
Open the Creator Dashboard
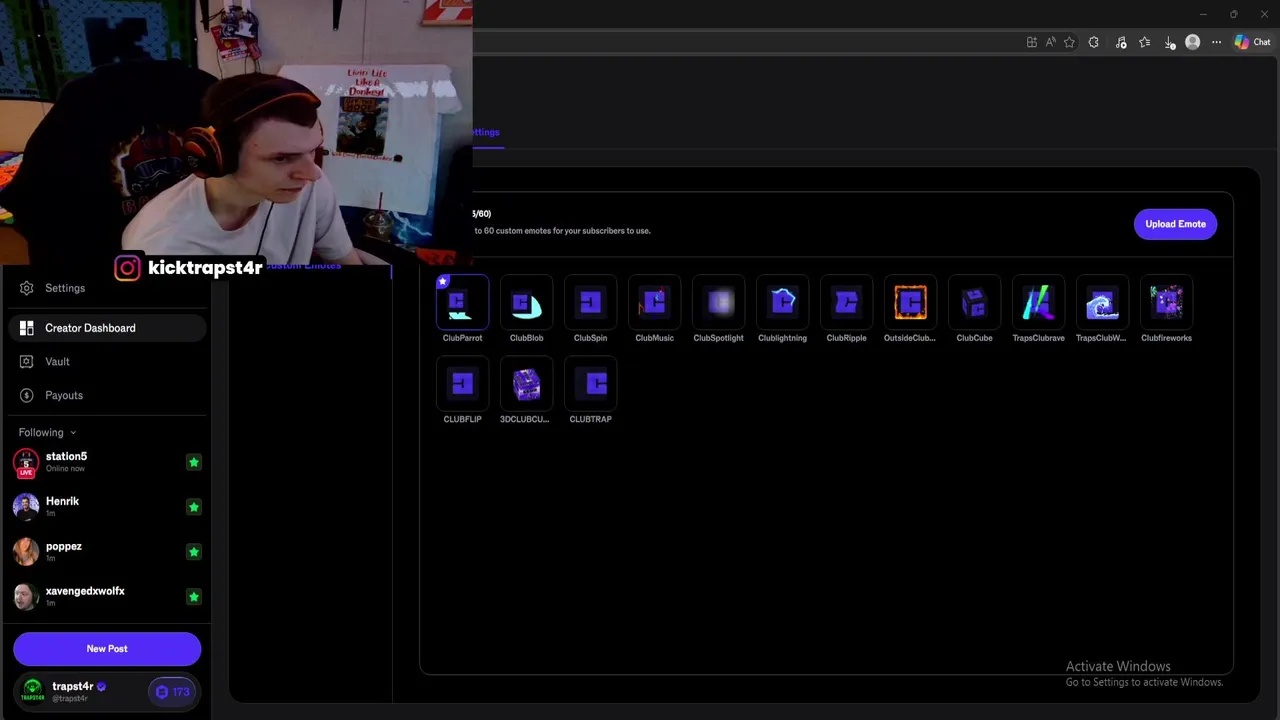tap(107, 328)
